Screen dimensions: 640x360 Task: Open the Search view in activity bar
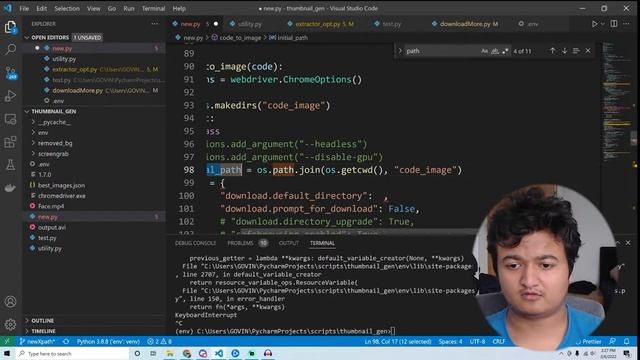pyautogui.click(x=11, y=50)
